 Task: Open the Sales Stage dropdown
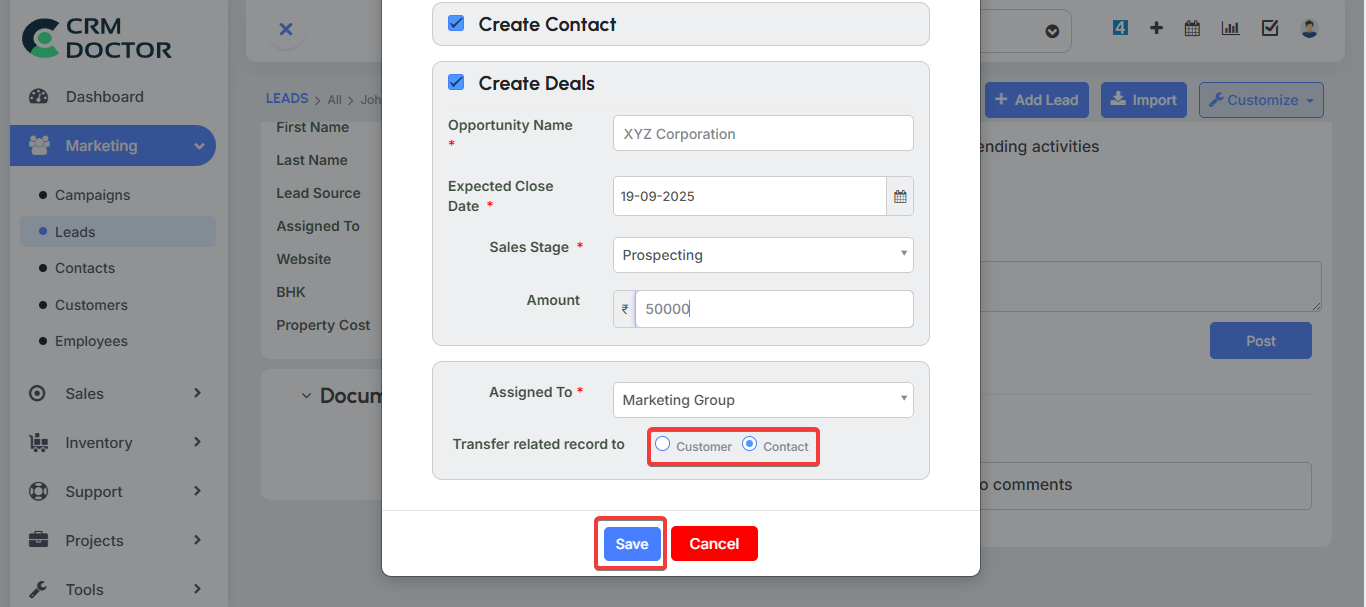[762, 255]
